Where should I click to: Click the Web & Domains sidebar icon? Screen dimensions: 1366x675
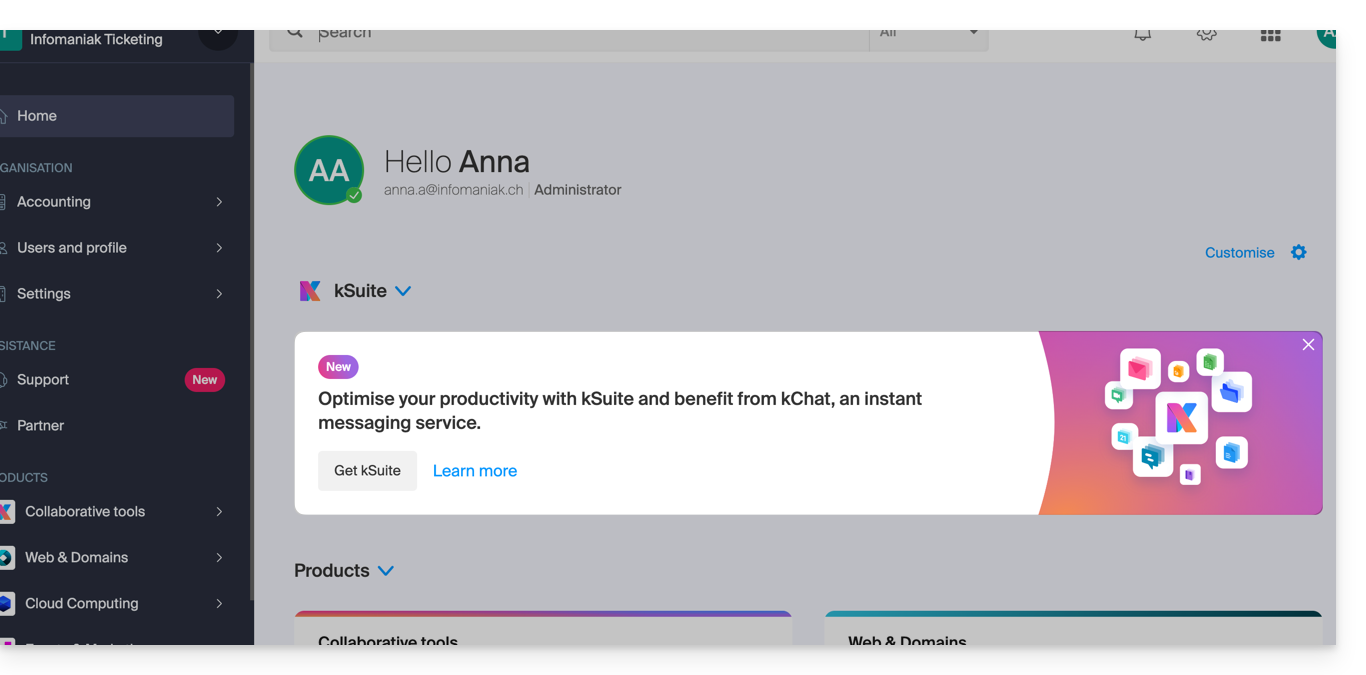7,557
